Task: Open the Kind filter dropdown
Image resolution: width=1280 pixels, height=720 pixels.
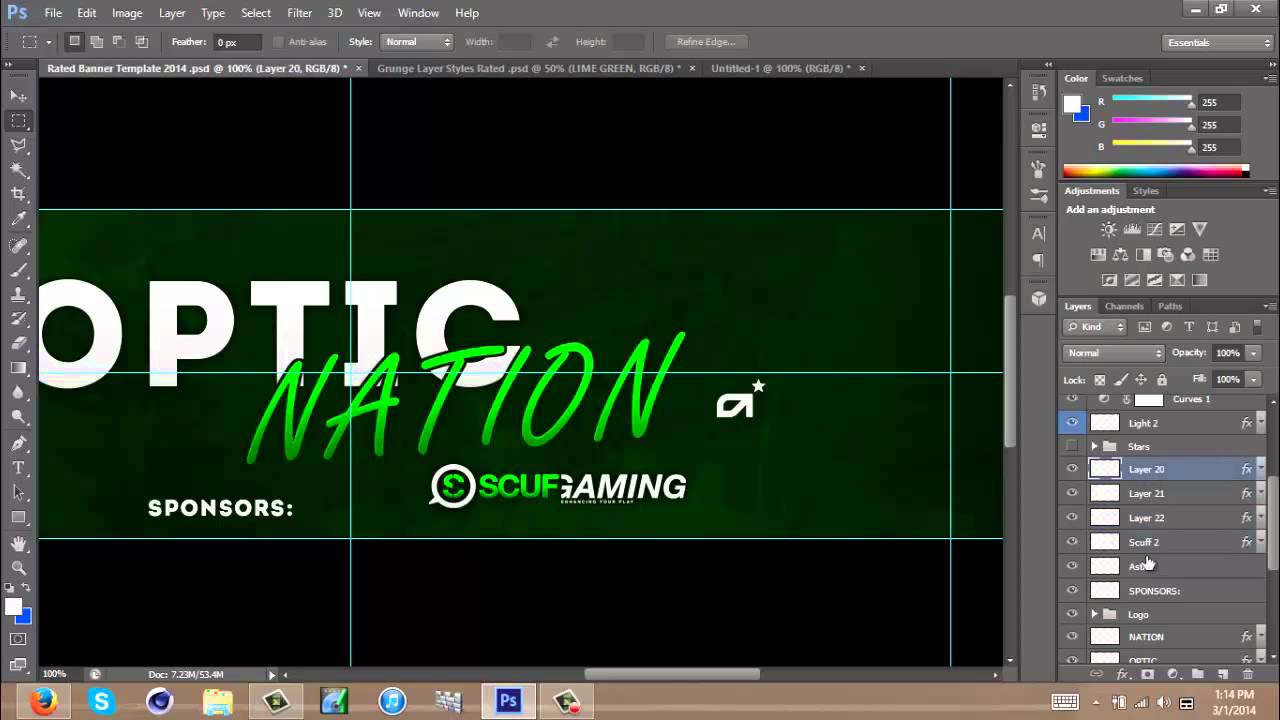Action: pos(1096,327)
